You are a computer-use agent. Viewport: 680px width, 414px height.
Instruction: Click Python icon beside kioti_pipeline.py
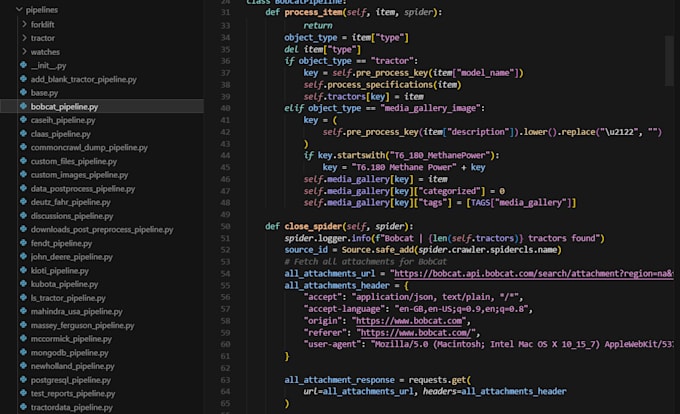pos(23,270)
